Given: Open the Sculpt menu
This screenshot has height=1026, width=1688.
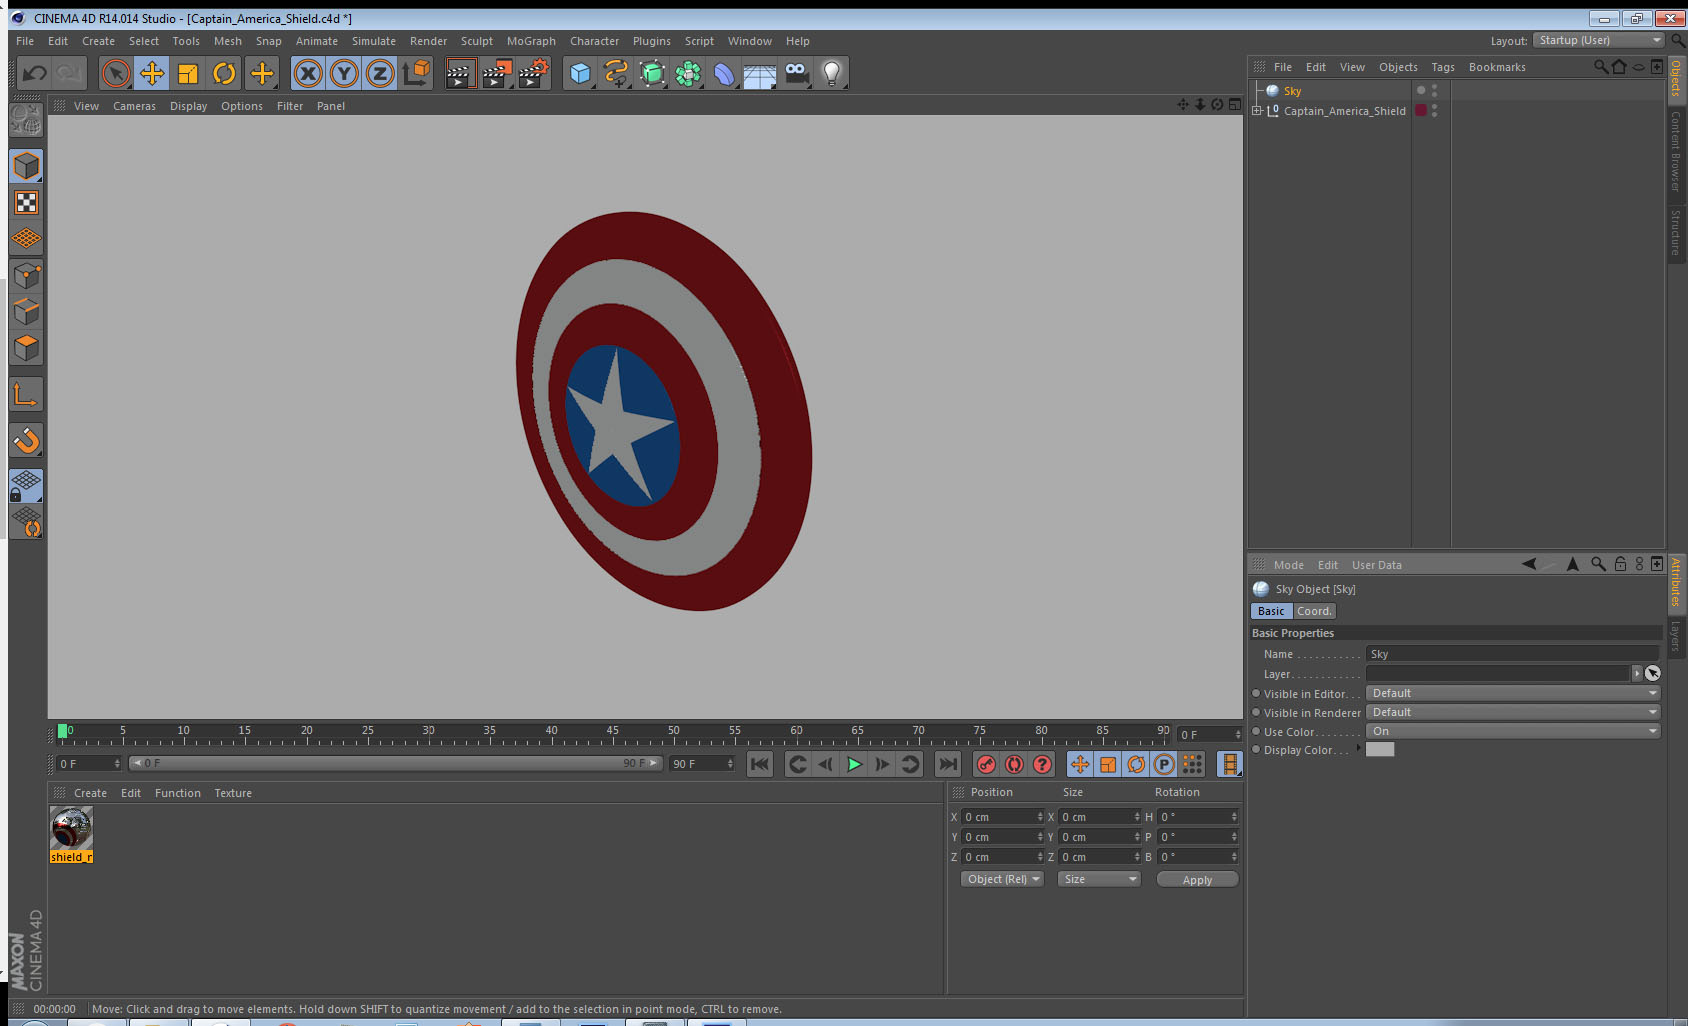Looking at the screenshot, I should (477, 41).
